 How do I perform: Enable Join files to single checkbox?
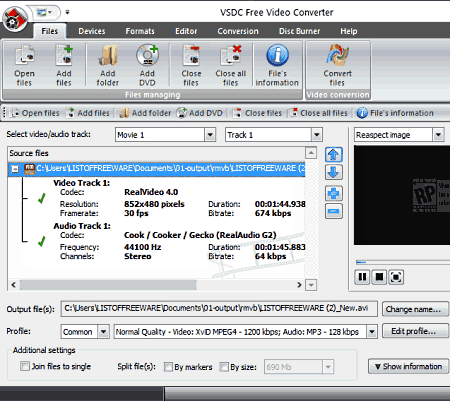coord(25,366)
